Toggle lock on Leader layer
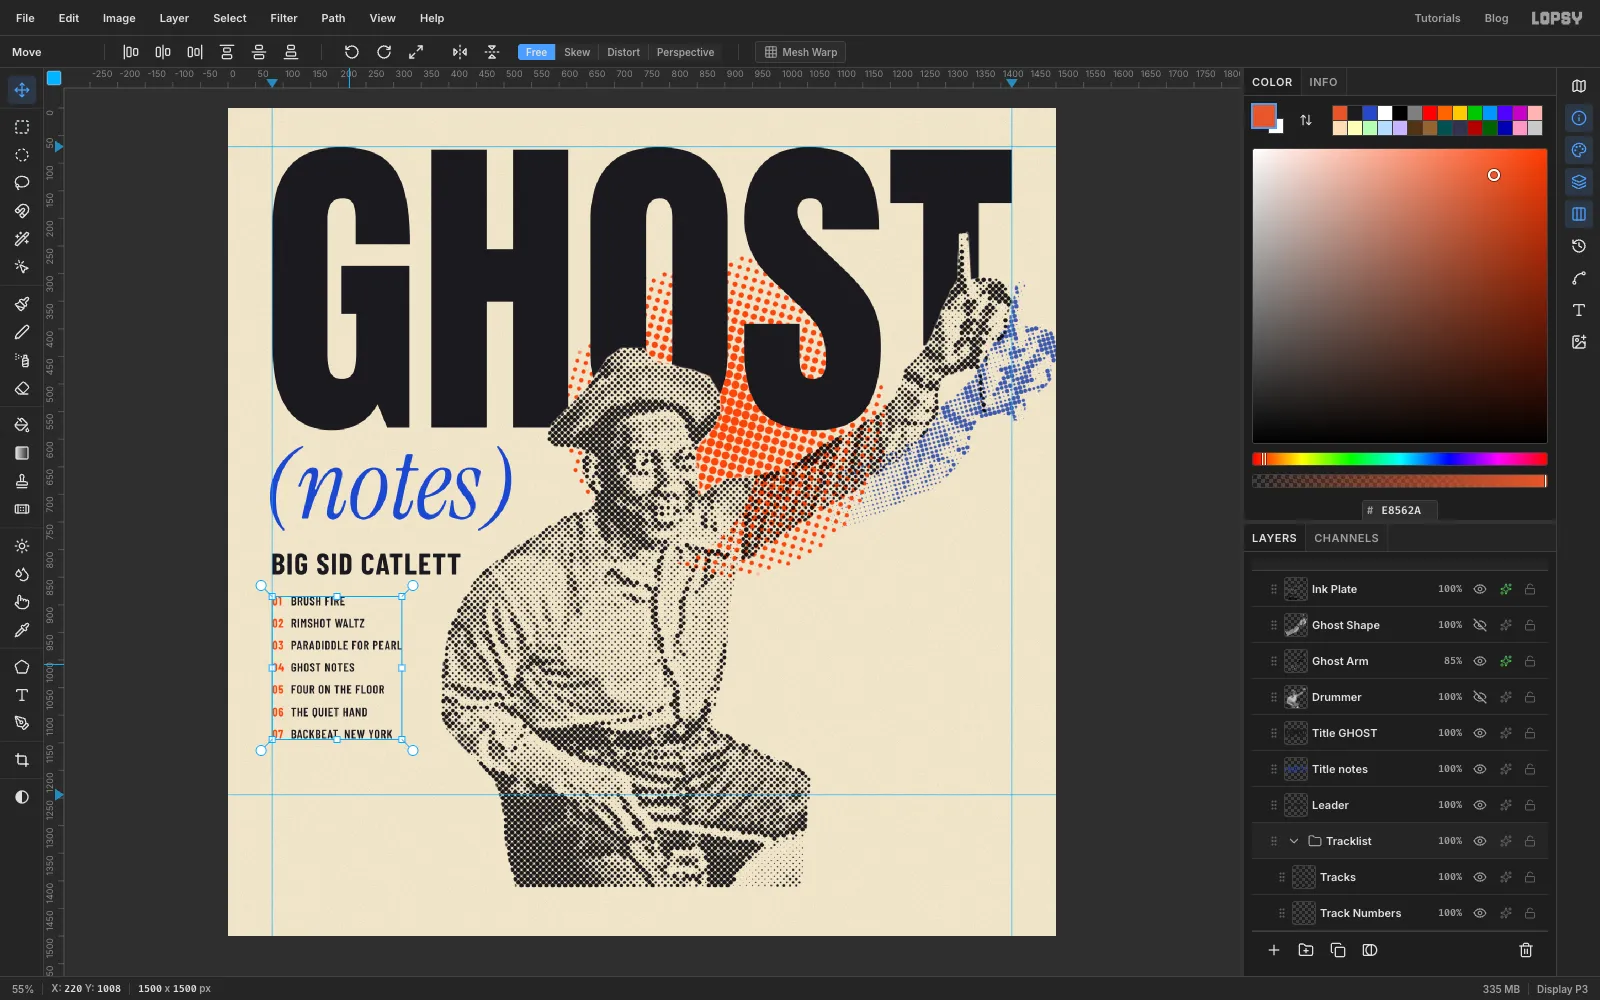 pyautogui.click(x=1530, y=805)
